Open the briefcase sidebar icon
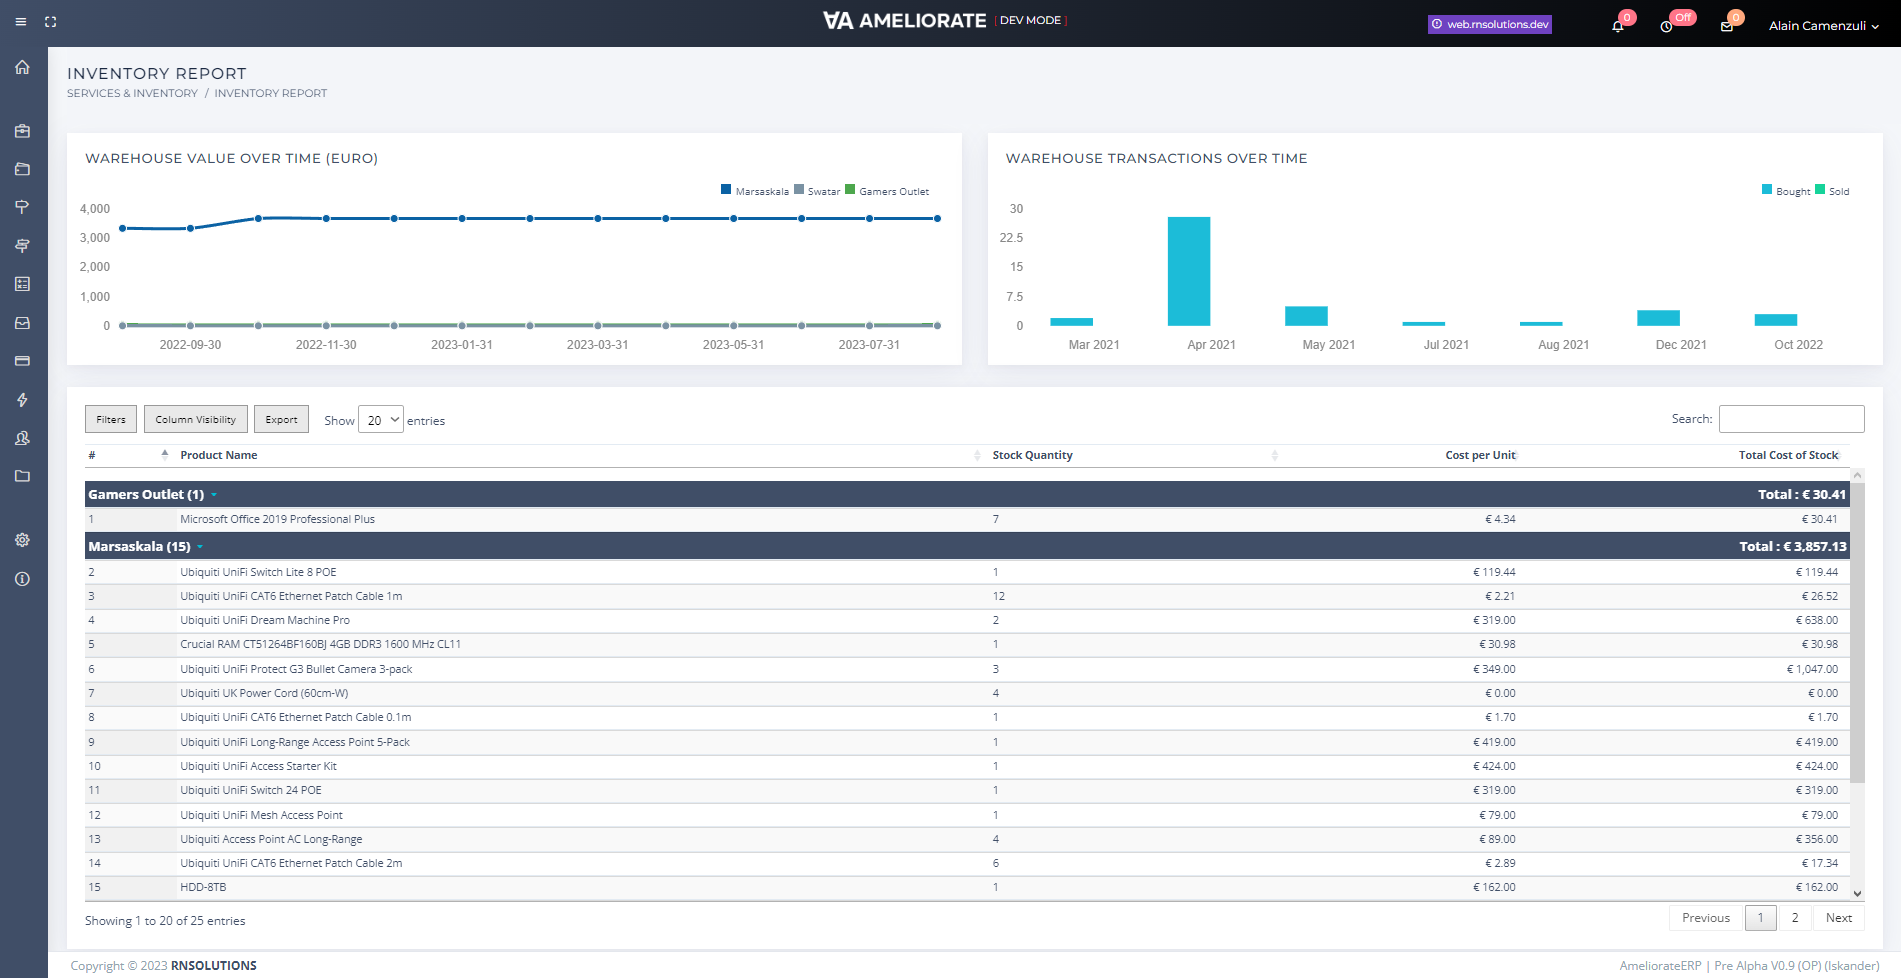This screenshot has width=1901, height=978. (x=22, y=131)
